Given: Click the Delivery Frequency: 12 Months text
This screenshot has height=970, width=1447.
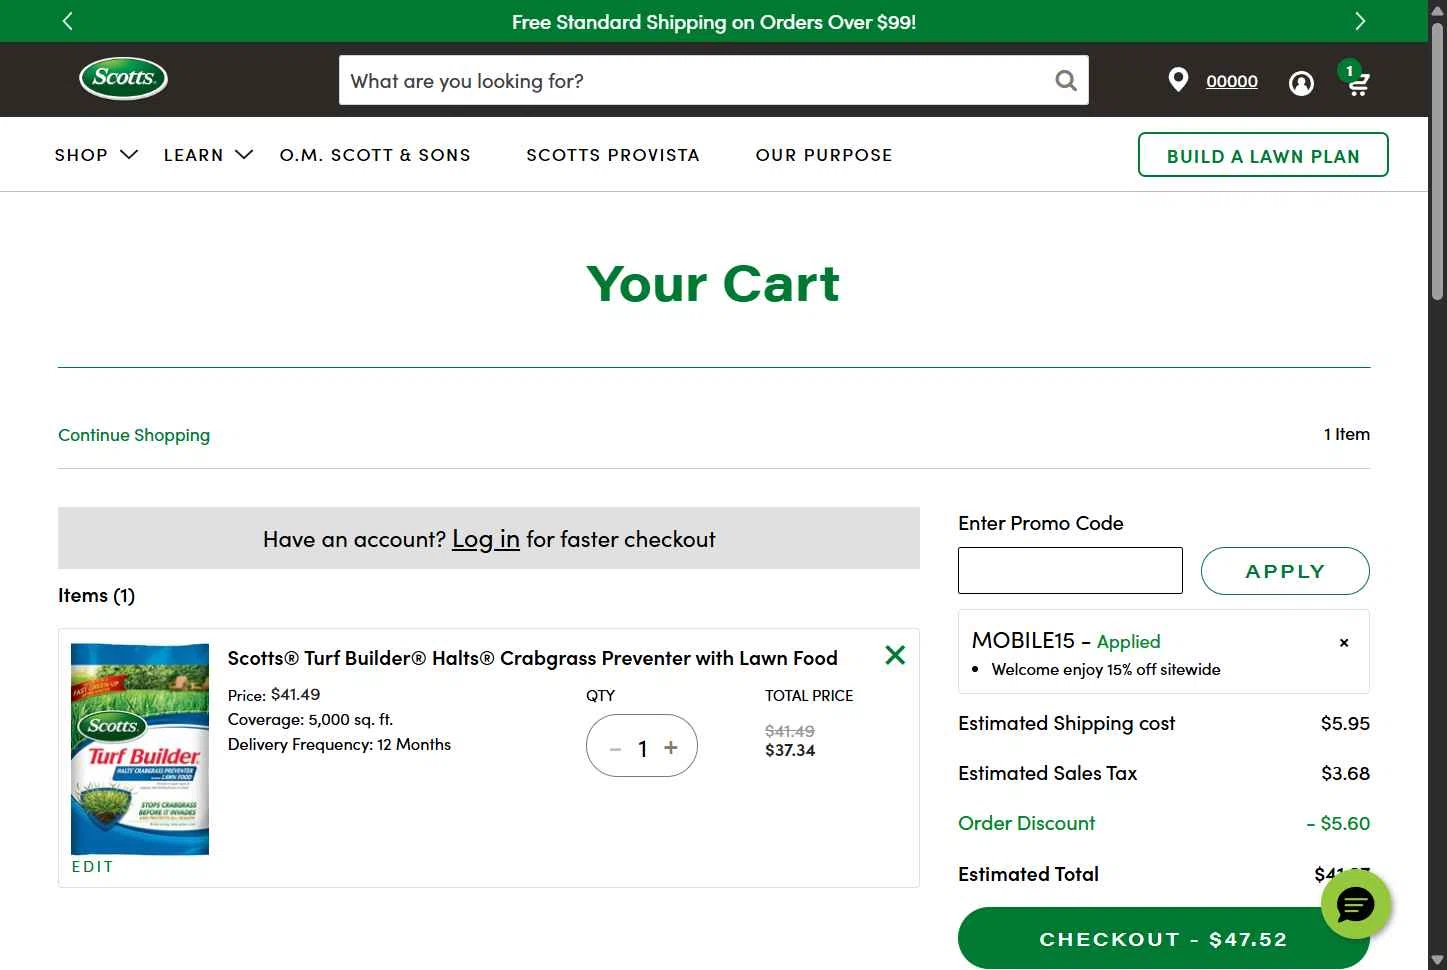Looking at the screenshot, I should (339, 744).
